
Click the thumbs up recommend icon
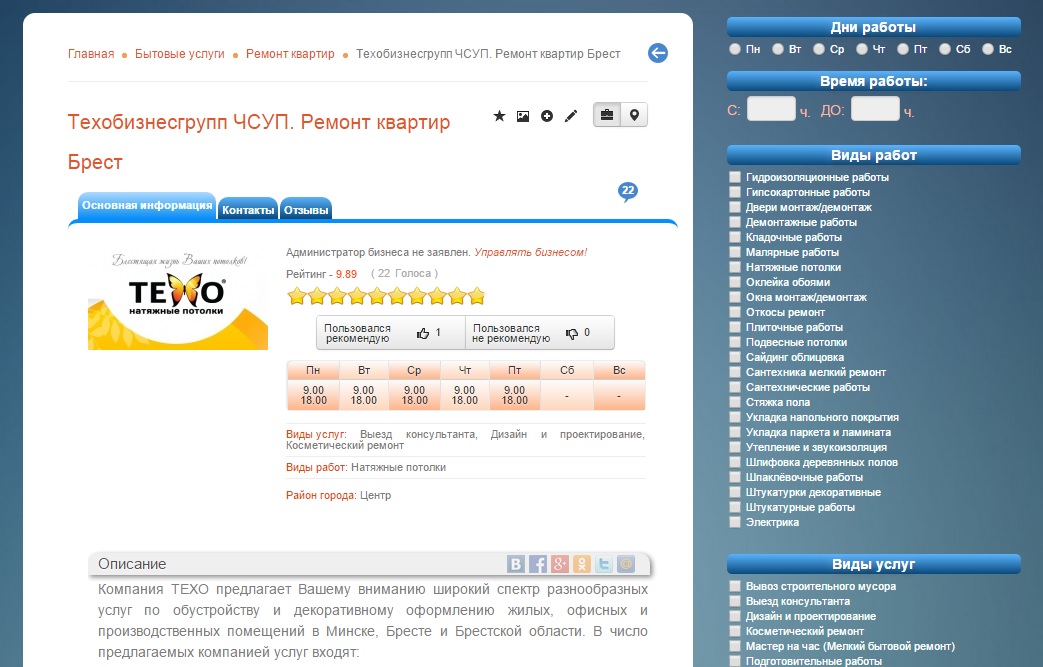[x=423, y=333]
